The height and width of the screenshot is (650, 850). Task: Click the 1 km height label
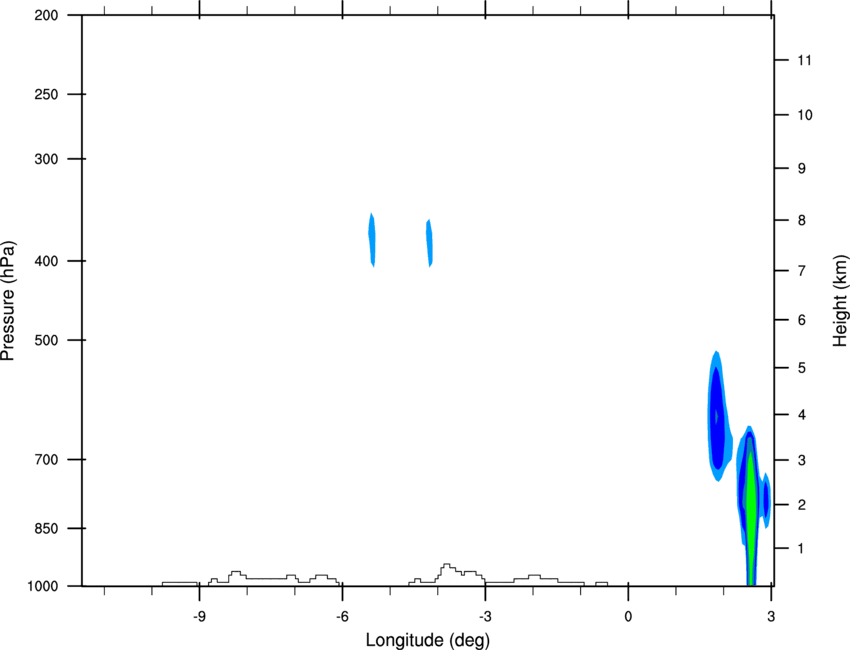point(802,549)
